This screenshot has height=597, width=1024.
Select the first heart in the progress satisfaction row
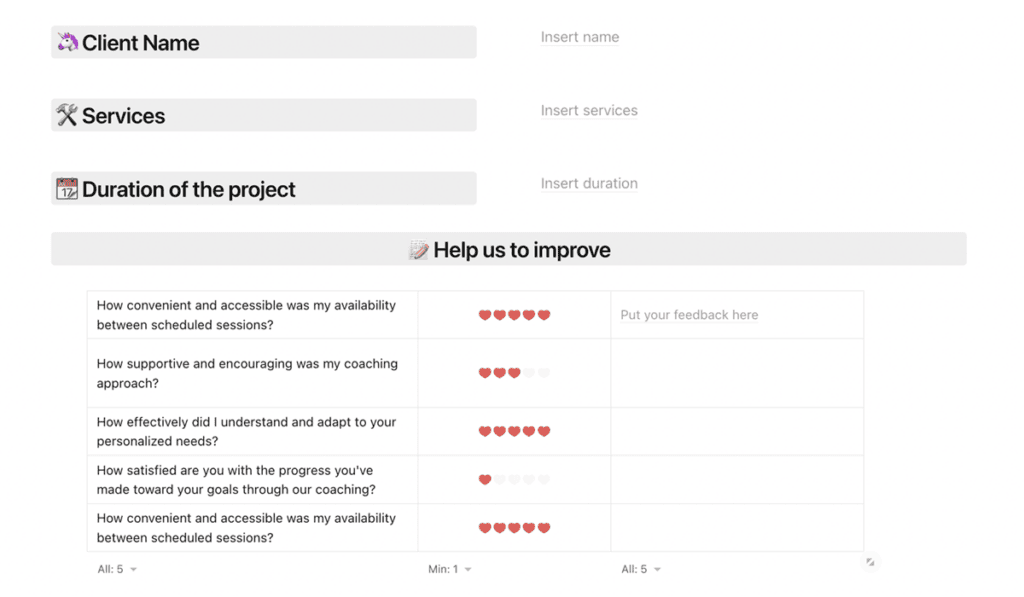(484, 479)
